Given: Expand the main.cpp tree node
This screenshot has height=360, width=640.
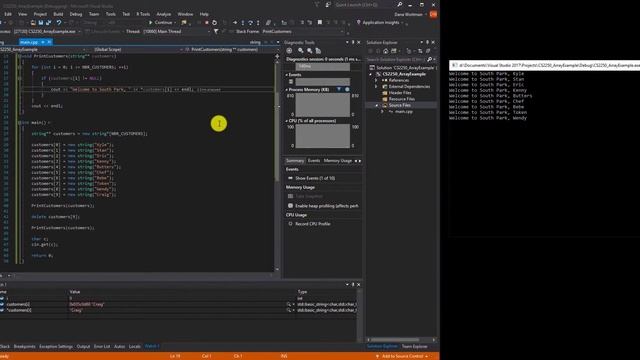Looking at the screenshot, I should [x=382, y=111].
